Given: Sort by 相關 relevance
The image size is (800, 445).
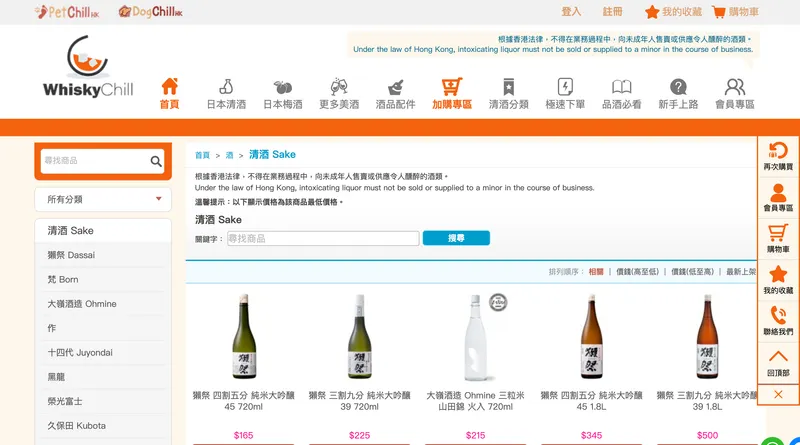Looking at the screenshot, I should (x=596, y=272).
